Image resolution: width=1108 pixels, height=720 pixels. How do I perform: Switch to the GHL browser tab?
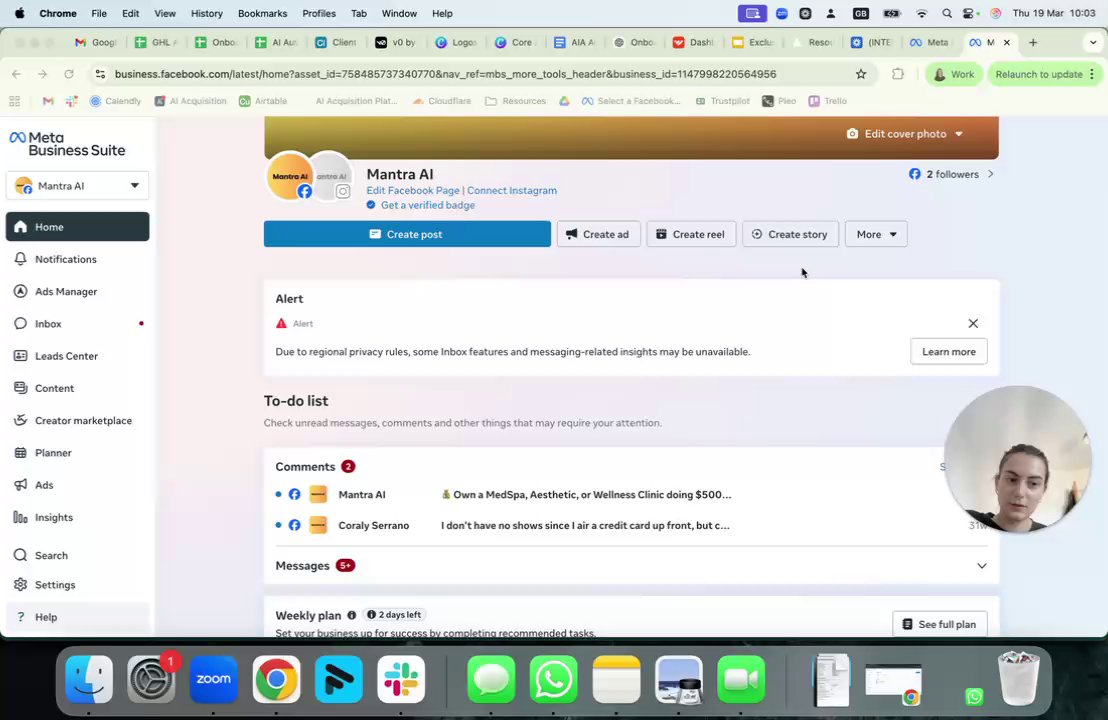click(157, 42)
